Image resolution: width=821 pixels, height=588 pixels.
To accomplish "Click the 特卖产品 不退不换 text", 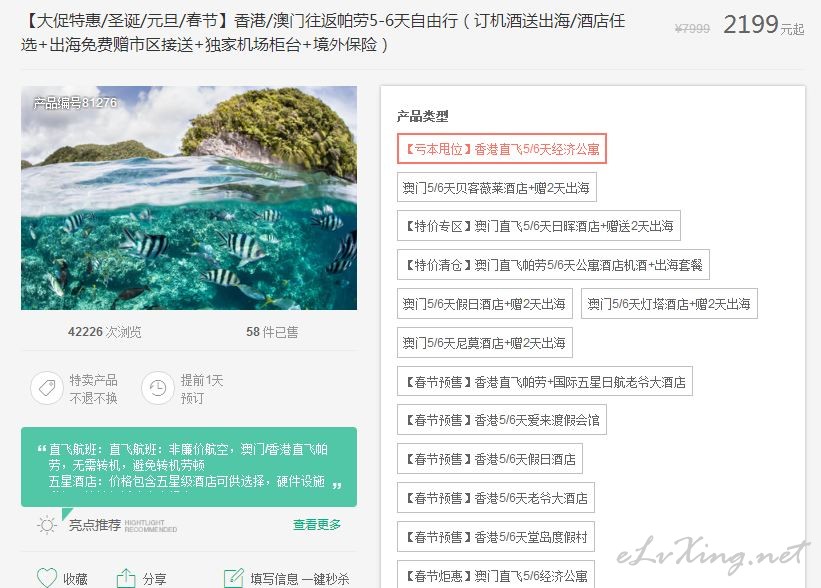I will pos(94,389).
